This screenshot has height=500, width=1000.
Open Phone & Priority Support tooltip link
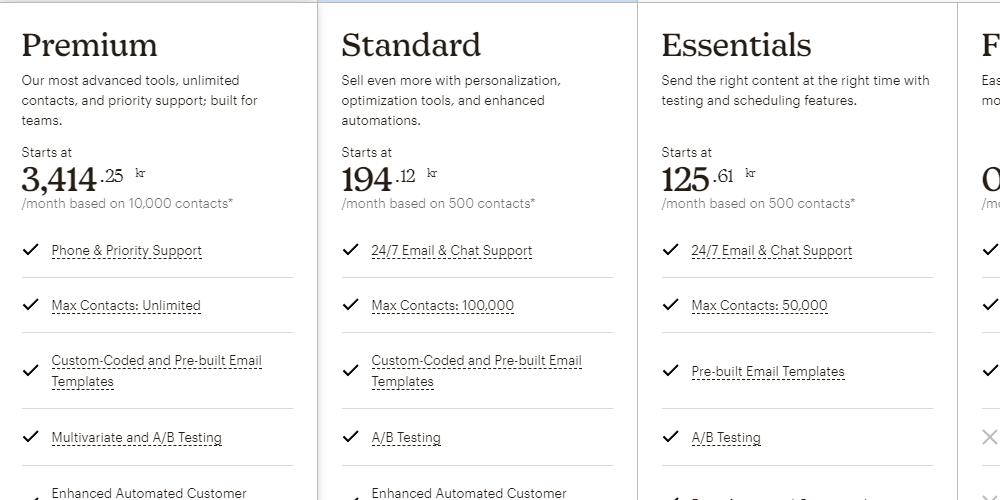(x=126, y=251)
